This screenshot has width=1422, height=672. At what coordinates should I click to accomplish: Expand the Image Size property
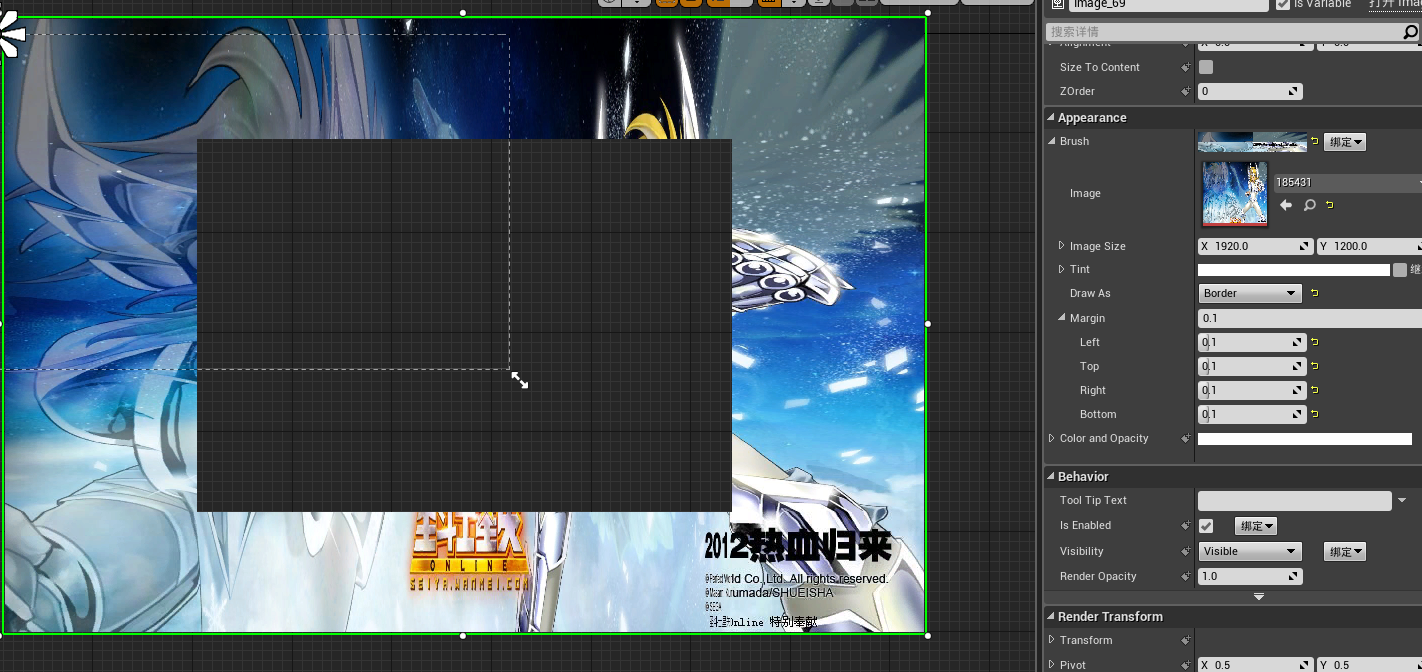[x=1062, y=246]
